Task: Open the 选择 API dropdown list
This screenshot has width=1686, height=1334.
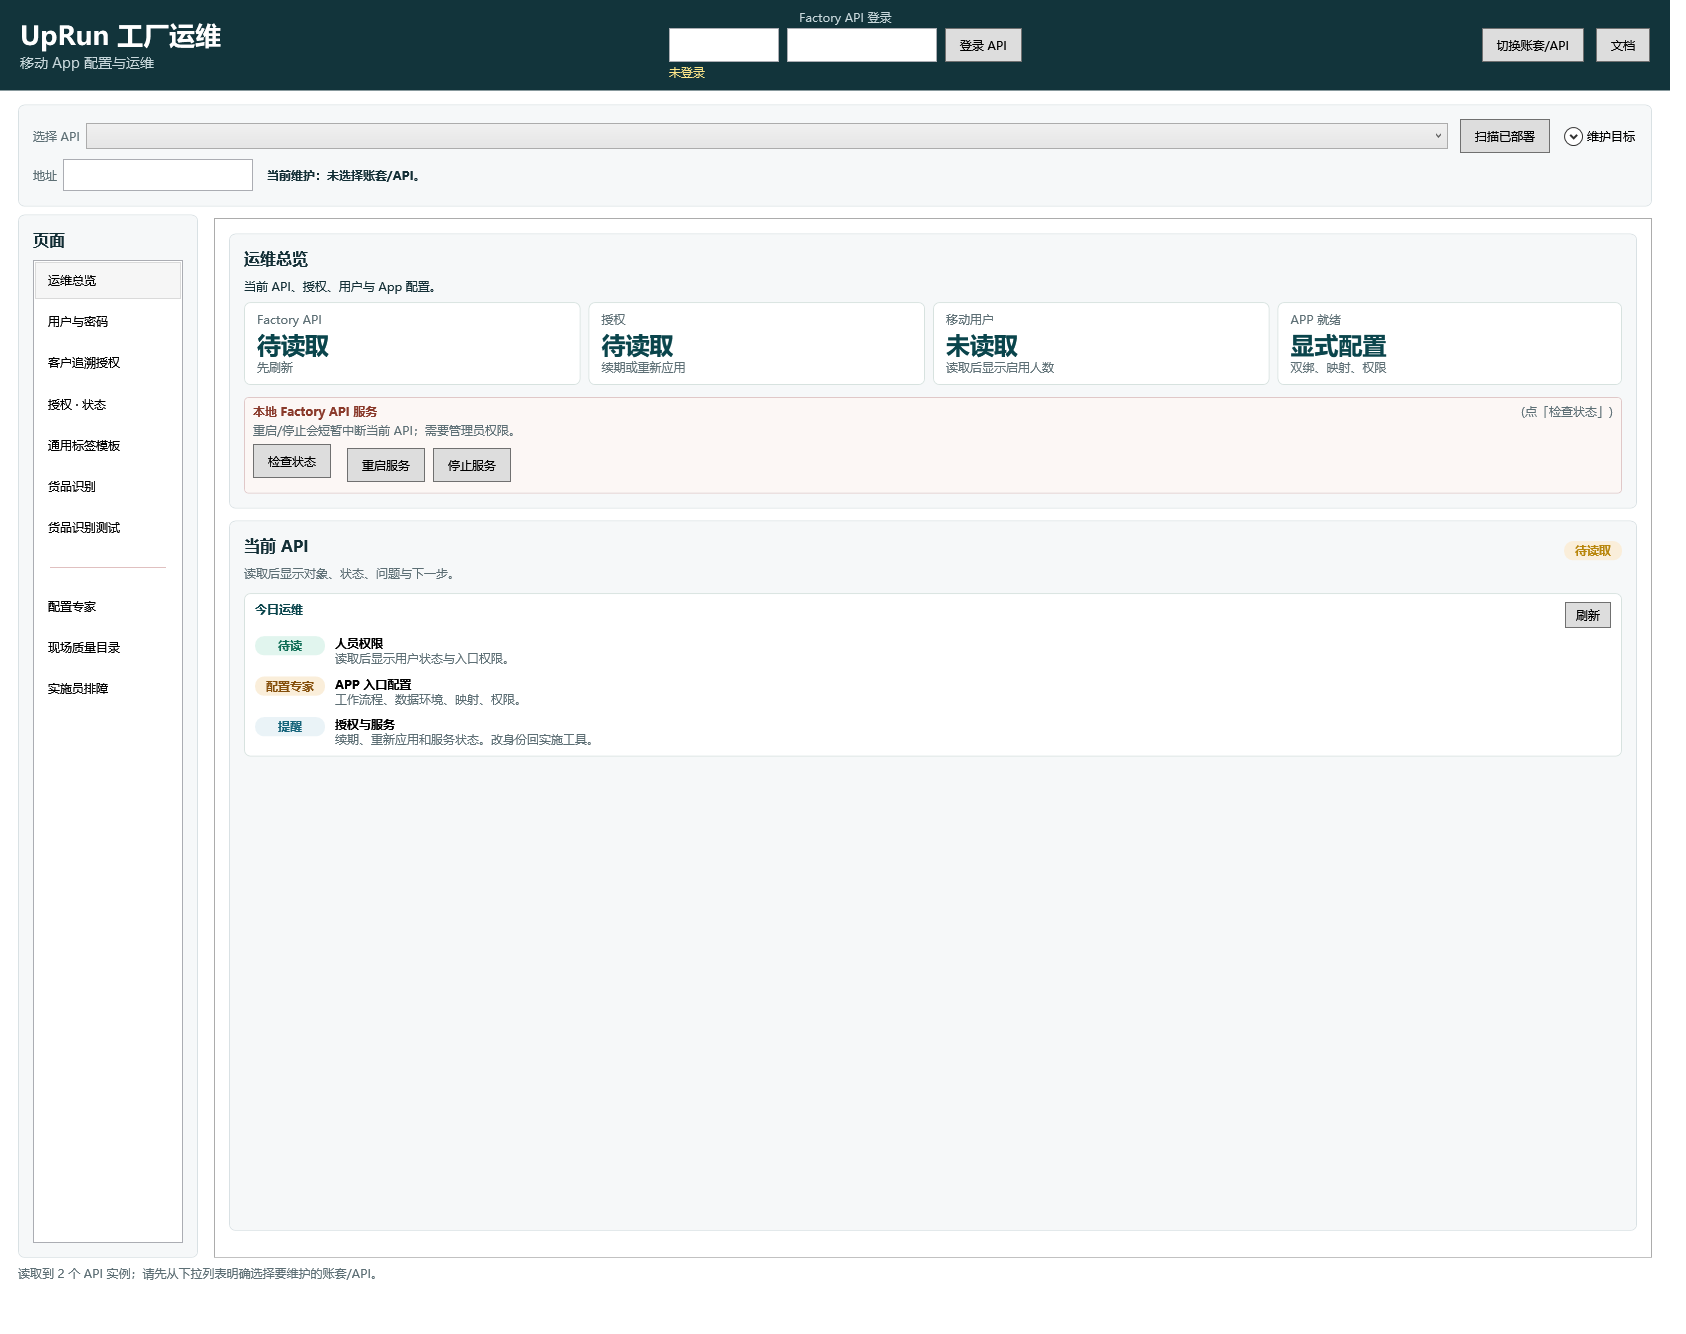Action: pos(767,136)
